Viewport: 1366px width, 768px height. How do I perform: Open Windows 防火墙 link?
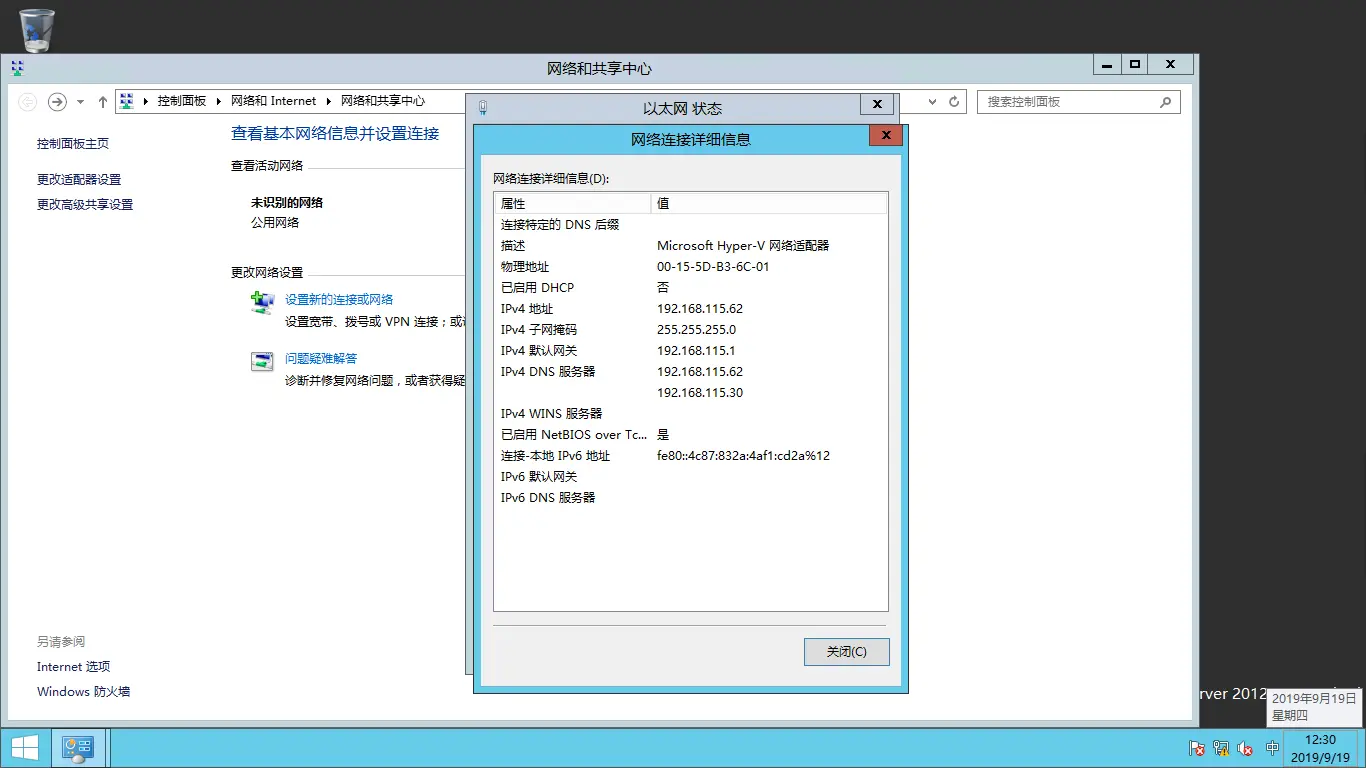point(83,692)
